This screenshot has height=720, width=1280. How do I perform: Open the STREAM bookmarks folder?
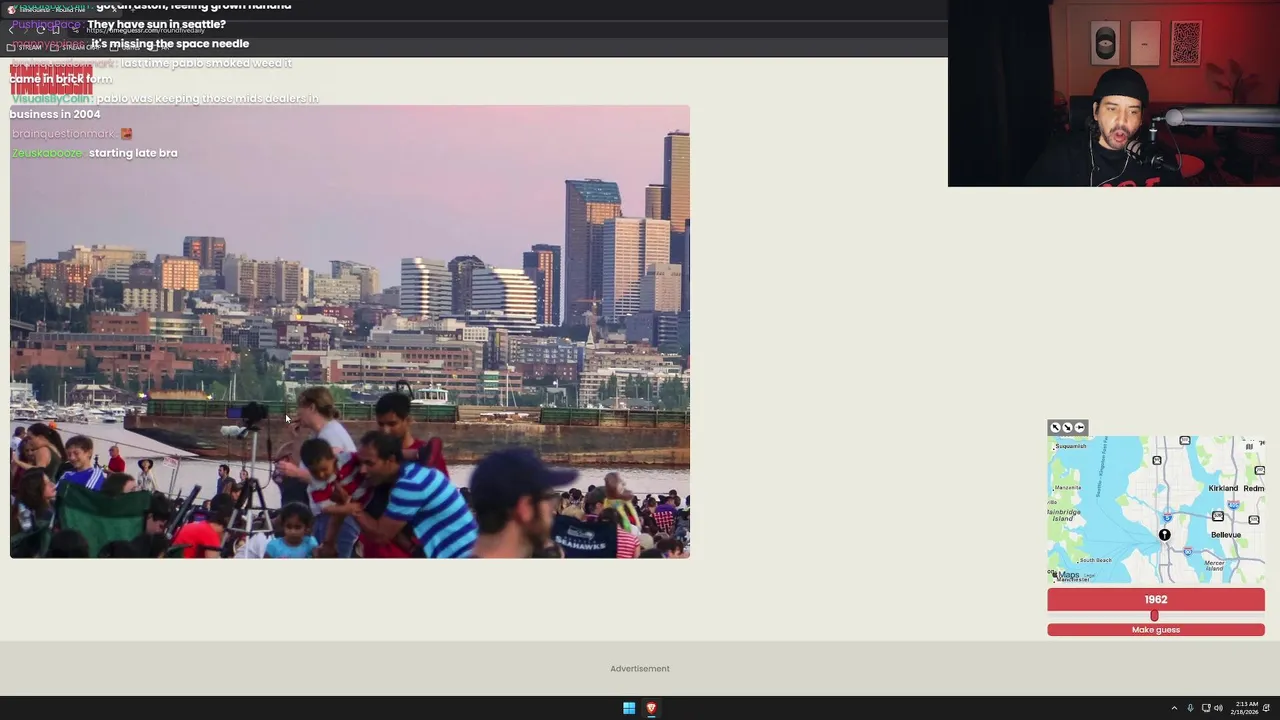(24, 47)
